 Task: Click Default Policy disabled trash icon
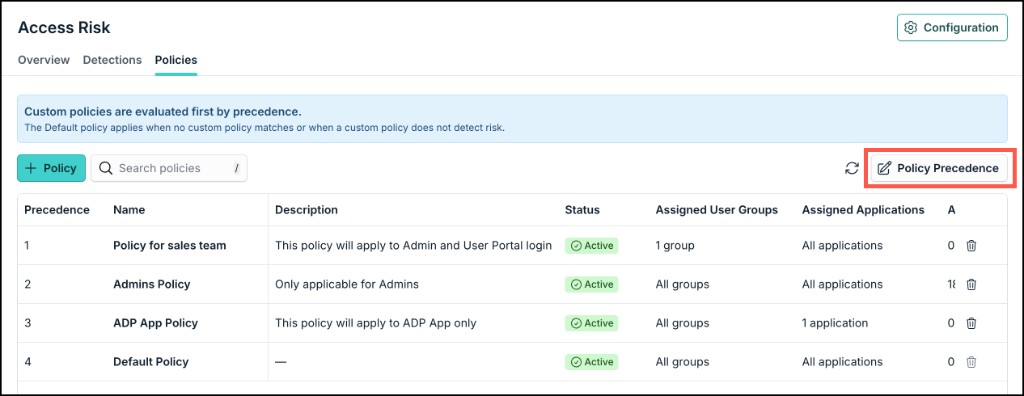tap(971, 361)
